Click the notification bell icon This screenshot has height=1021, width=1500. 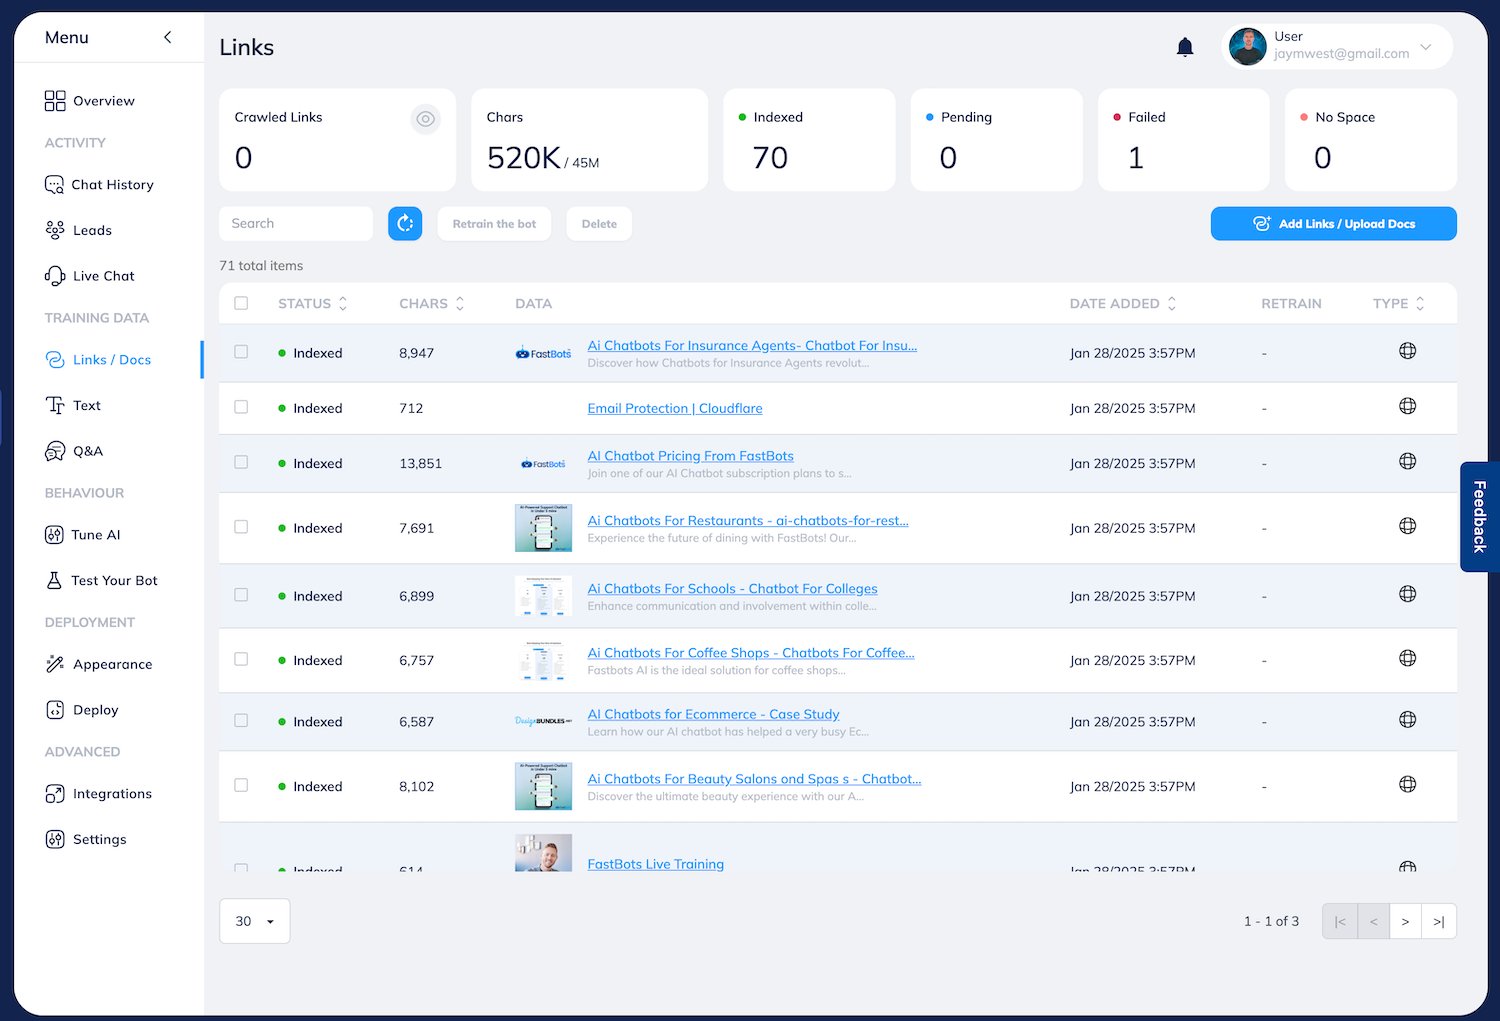coord(1185,47)
